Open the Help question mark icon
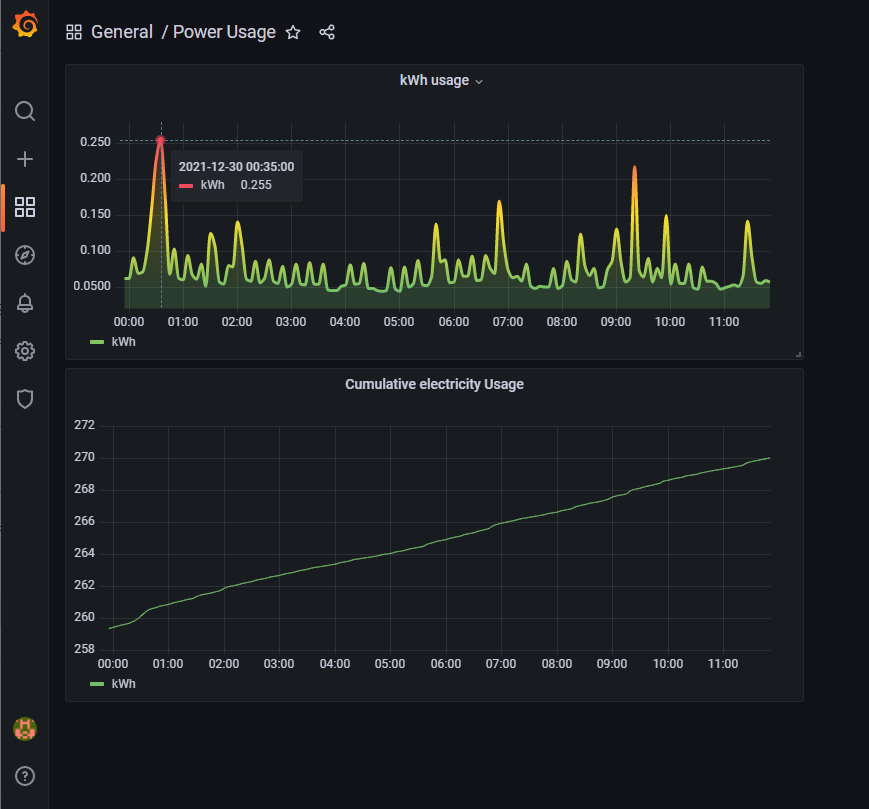Screen dimensions: 869x809 [25, 776]
